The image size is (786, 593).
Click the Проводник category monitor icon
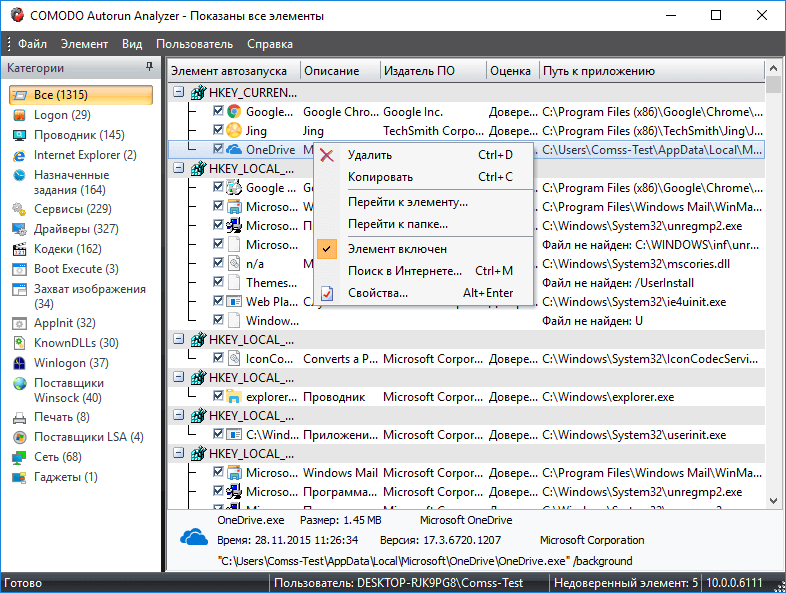pos(20,135)
